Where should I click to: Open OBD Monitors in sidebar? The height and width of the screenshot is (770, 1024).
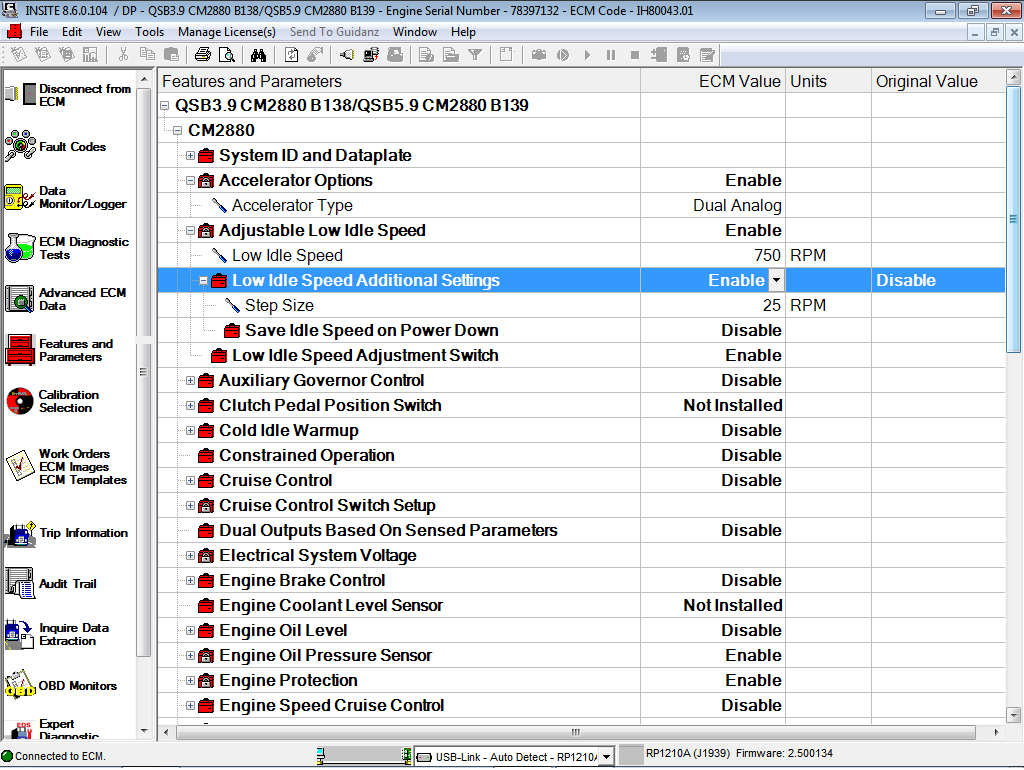(x=61, y=685)
